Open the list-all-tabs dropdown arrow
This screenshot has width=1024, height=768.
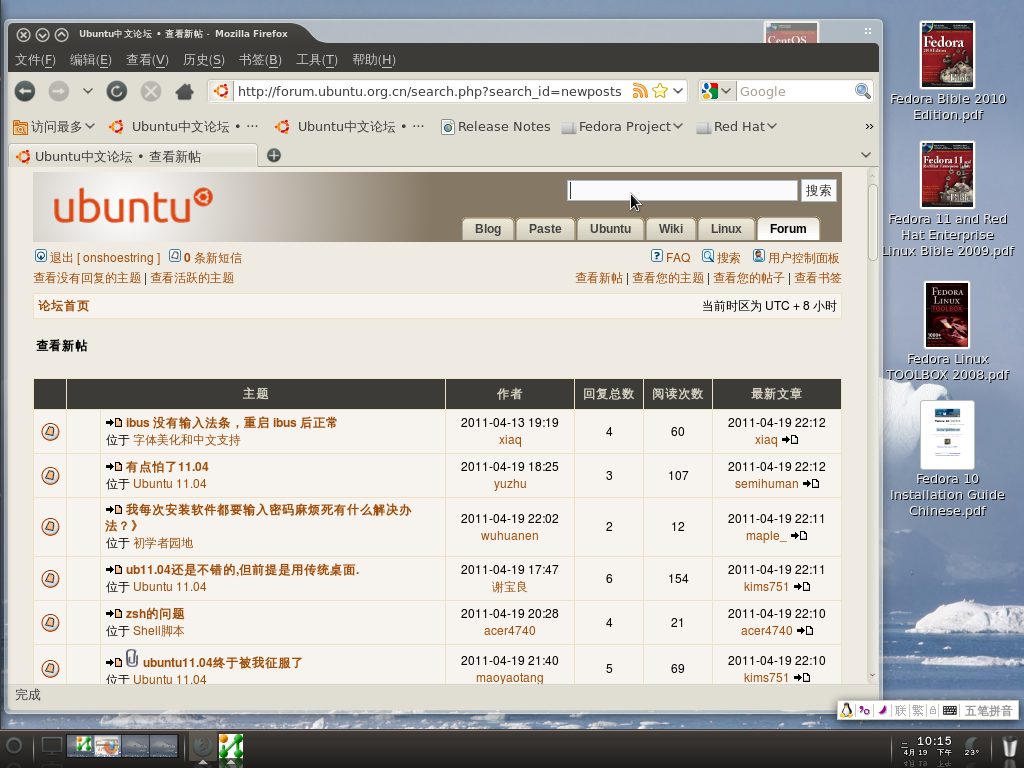[866, 155]
